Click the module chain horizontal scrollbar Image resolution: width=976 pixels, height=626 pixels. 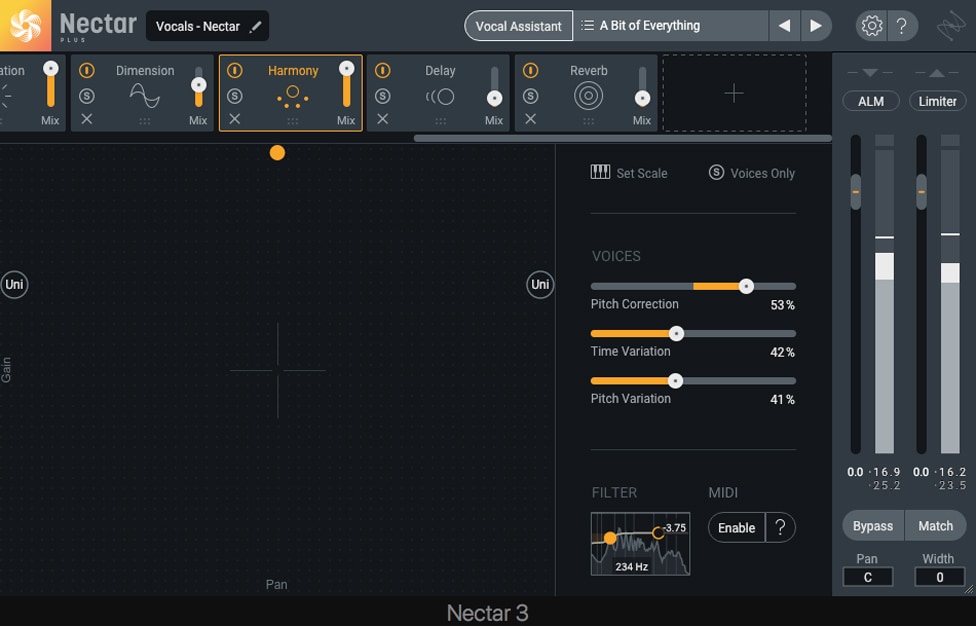coord(622,138)
